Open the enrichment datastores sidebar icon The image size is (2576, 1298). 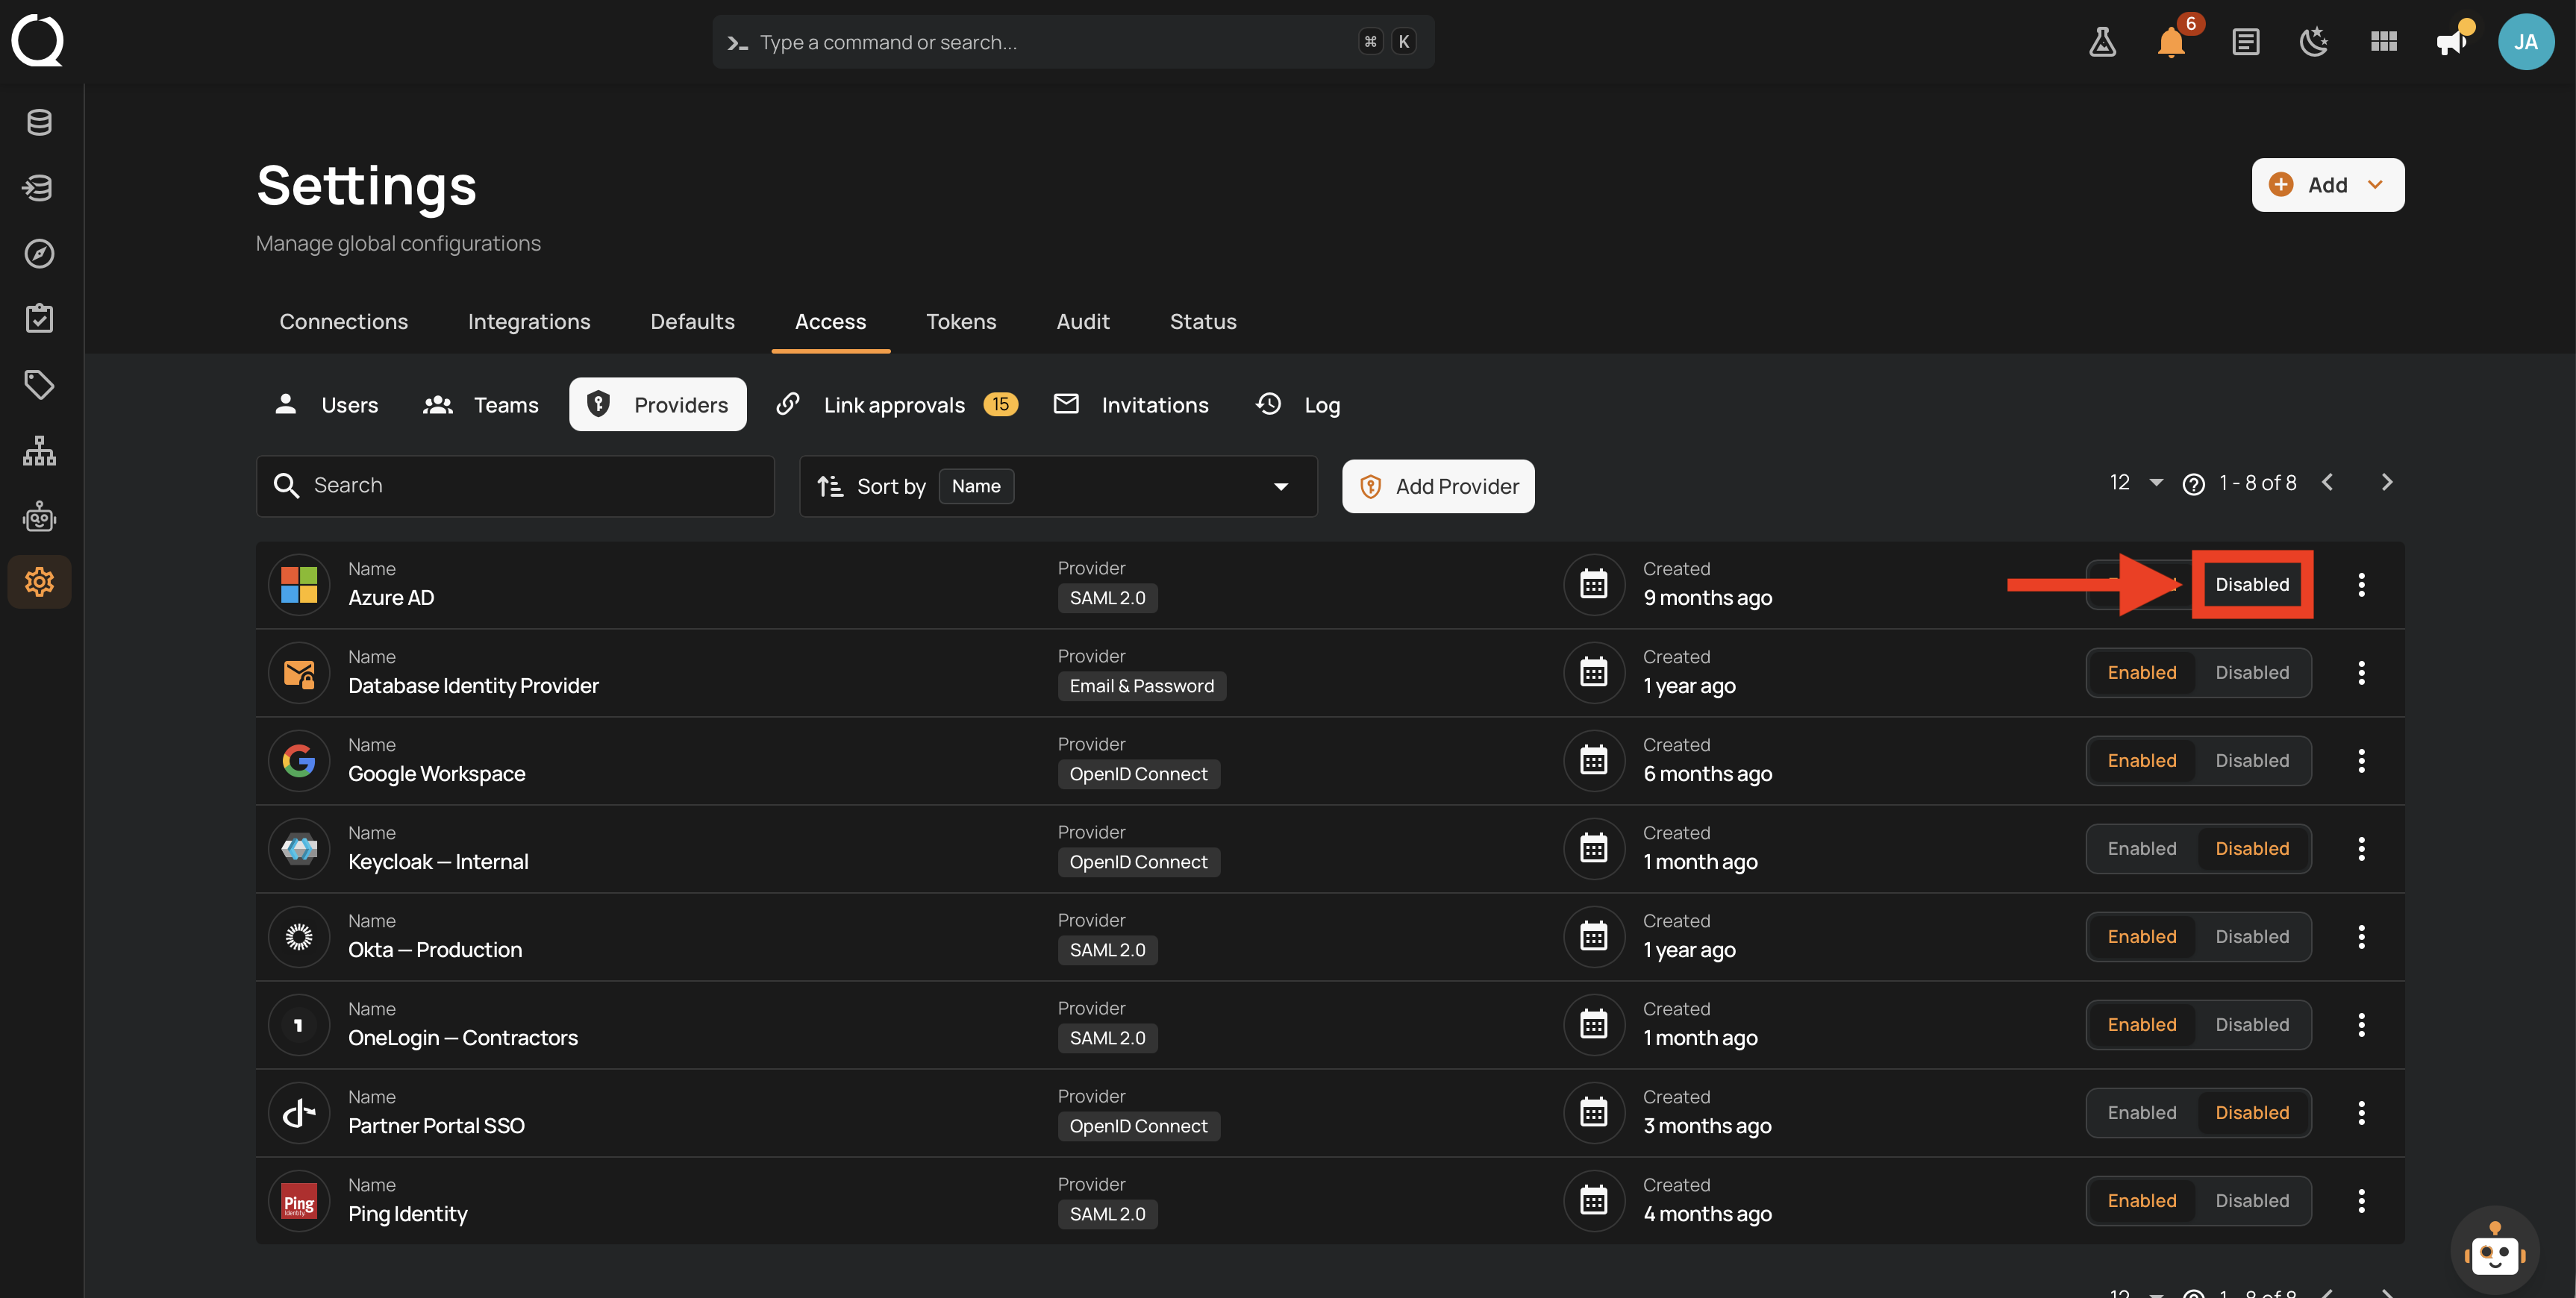click(x=39, y=188)
